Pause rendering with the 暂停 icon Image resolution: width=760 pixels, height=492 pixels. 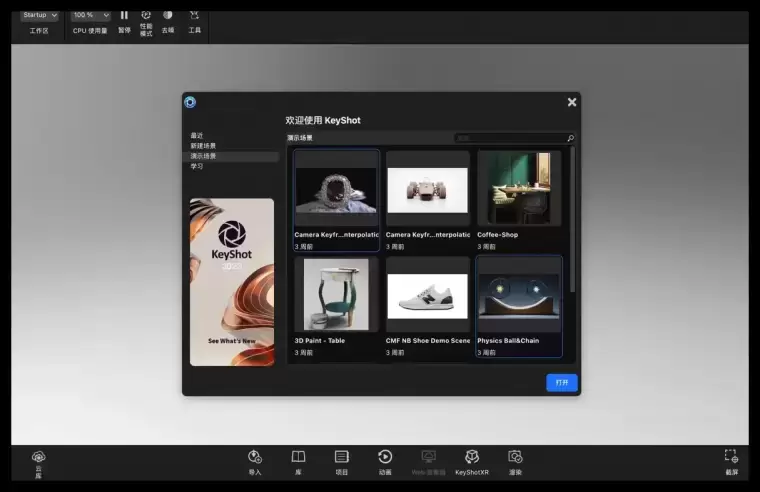[124, 16]
